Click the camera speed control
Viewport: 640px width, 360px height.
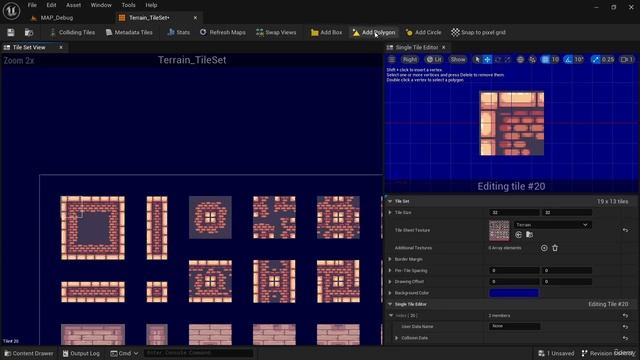tap(627, 60)
